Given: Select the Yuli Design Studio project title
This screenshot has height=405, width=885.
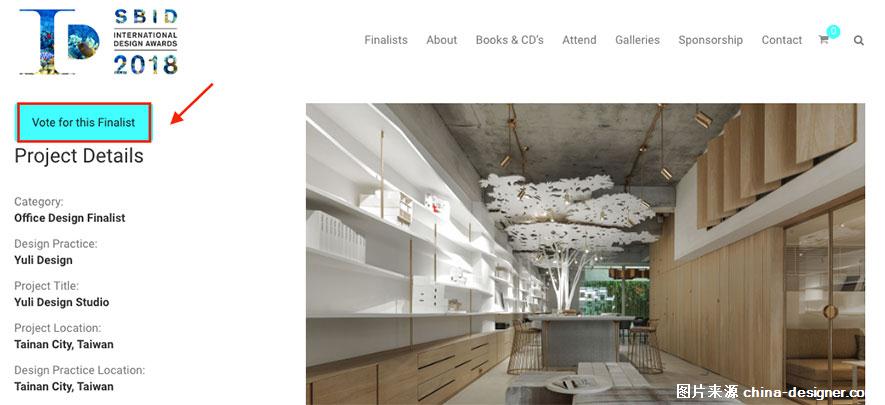Looking at the screenshot, I should click(x=62, y=302).
